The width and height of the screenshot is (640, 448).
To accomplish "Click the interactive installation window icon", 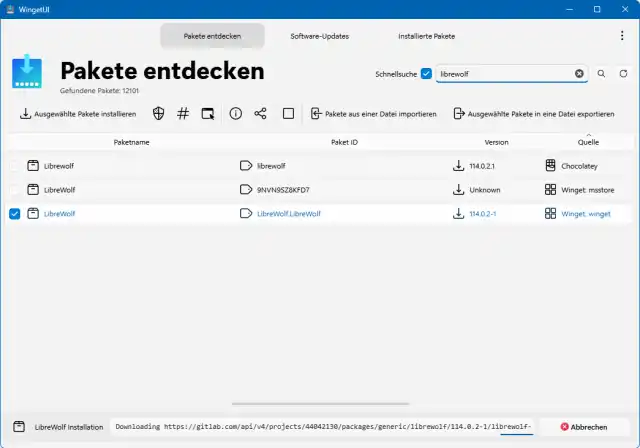I will click(208, 113).
